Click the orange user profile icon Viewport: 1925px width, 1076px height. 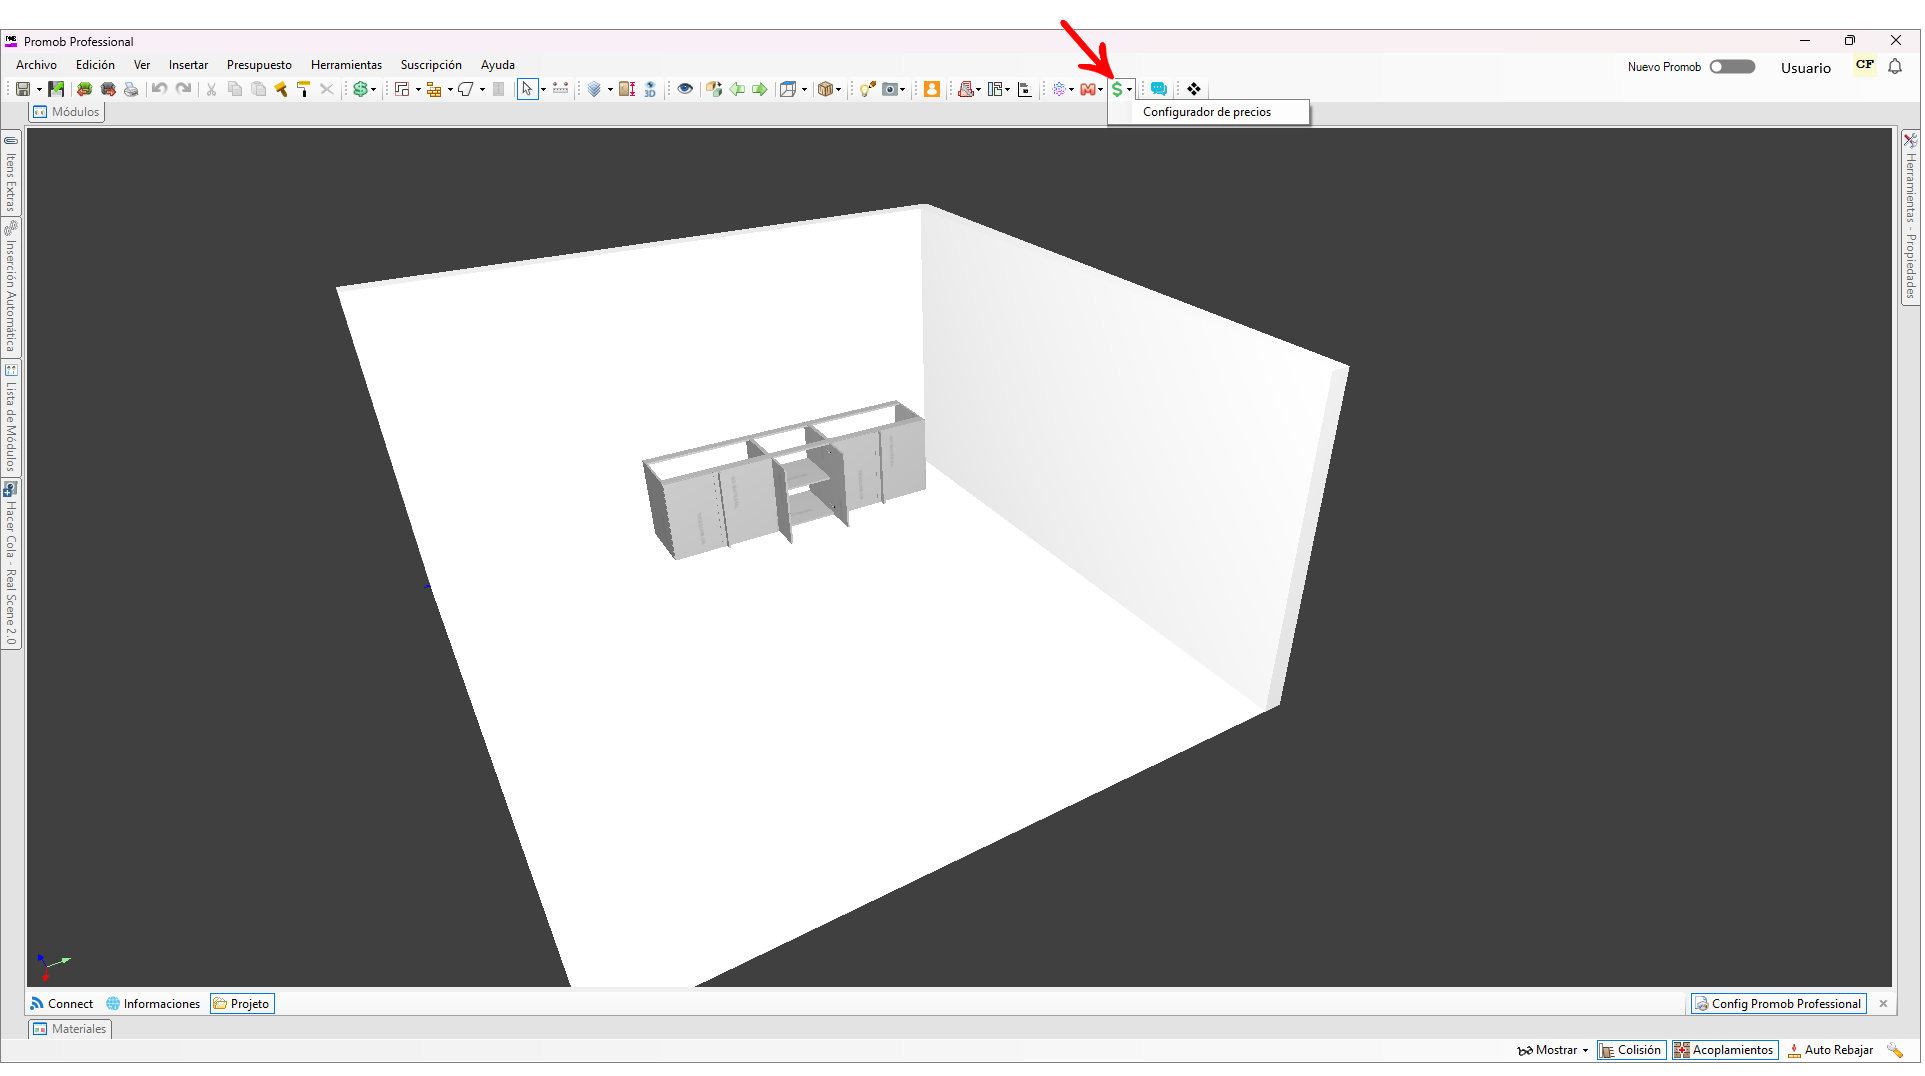tap(931, 89)
